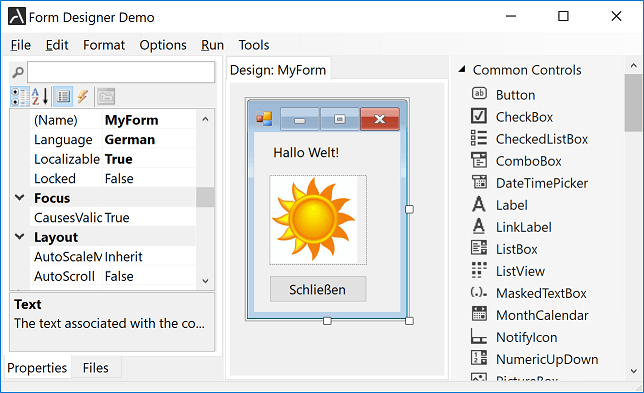
Task: Select the LinkLabel control icon
Action: 479,226
